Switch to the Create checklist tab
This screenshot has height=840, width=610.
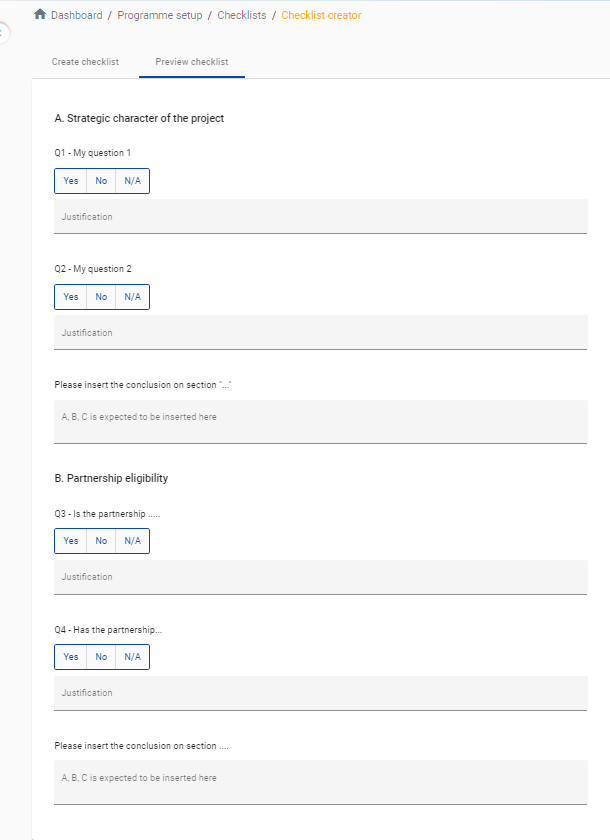point(85,62)
